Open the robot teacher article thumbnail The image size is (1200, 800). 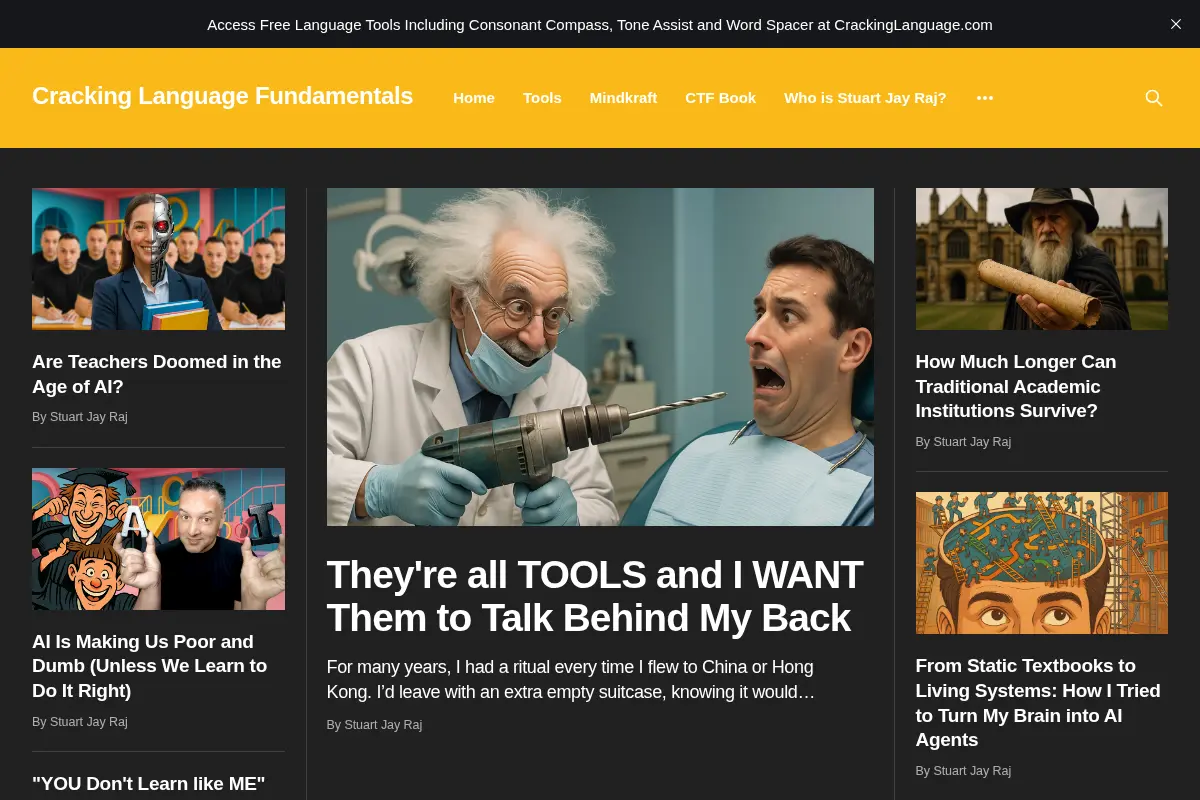point(158,259)
